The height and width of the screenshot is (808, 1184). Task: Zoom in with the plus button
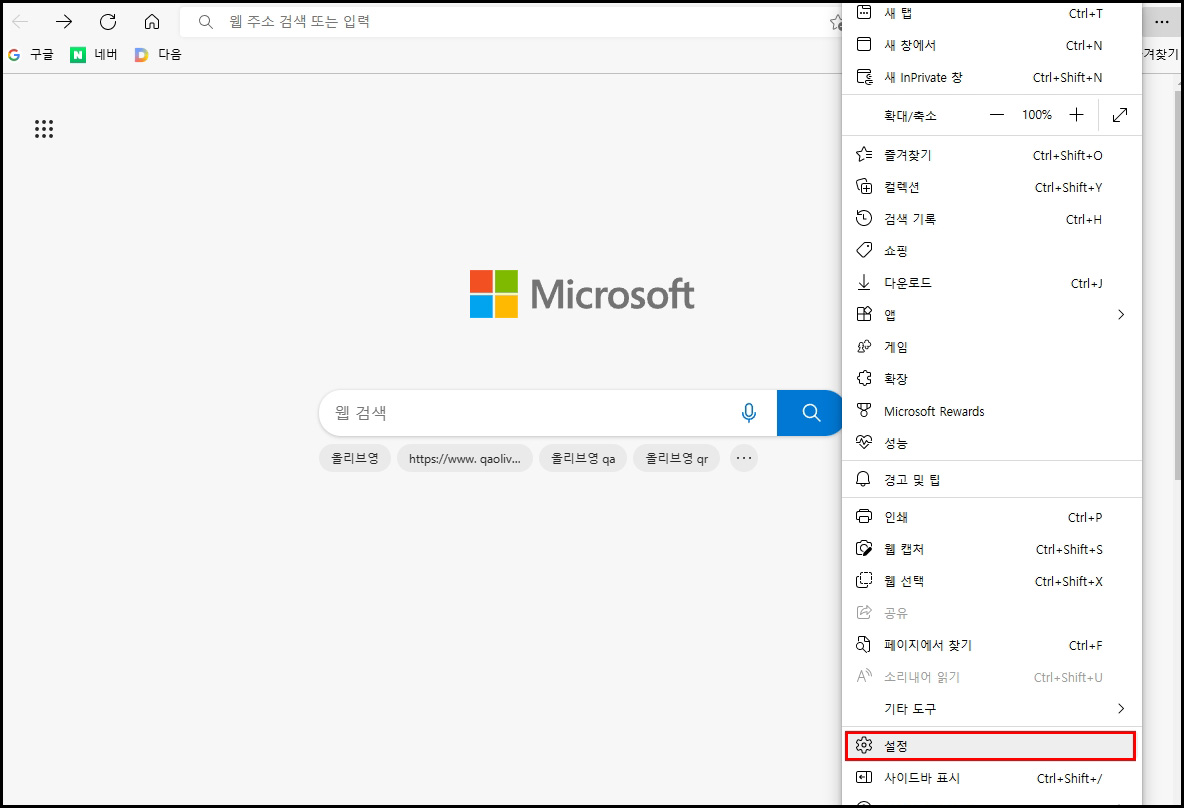pyautogui.click(x=1076, y=115)
